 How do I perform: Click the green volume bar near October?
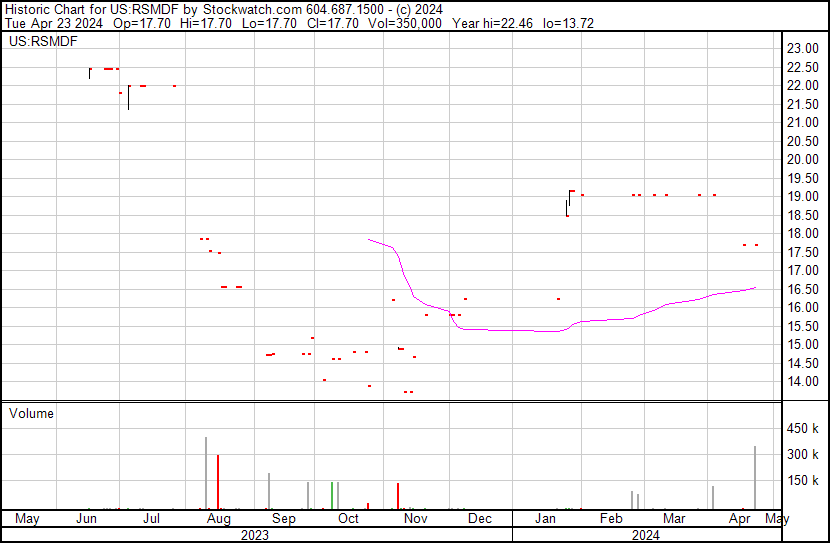[332, 494]
